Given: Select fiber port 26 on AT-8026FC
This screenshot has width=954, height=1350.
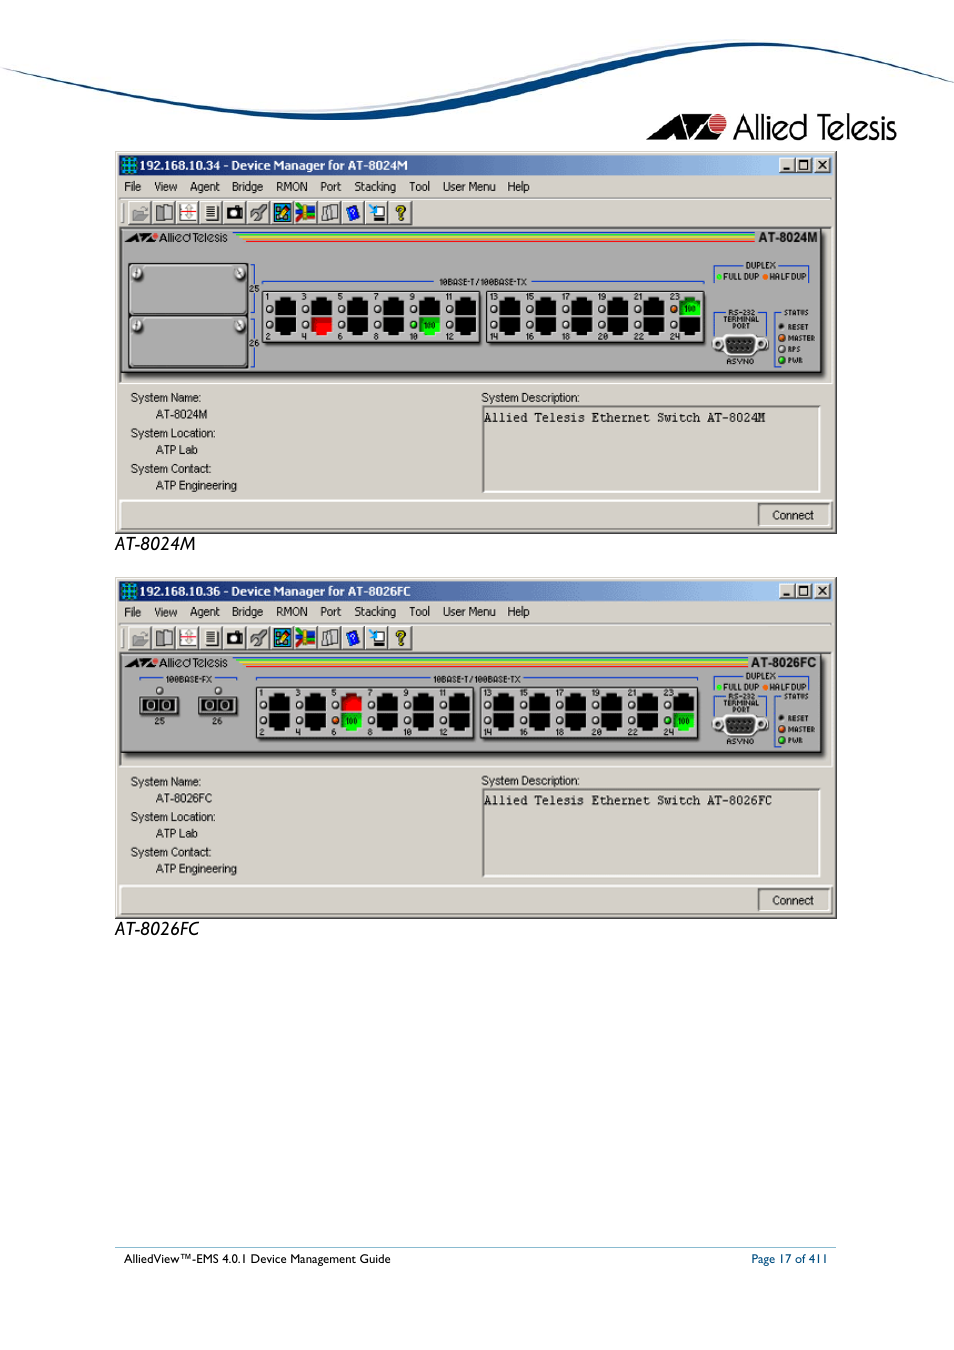Looking at the screenshot, I should coord(217,705).
